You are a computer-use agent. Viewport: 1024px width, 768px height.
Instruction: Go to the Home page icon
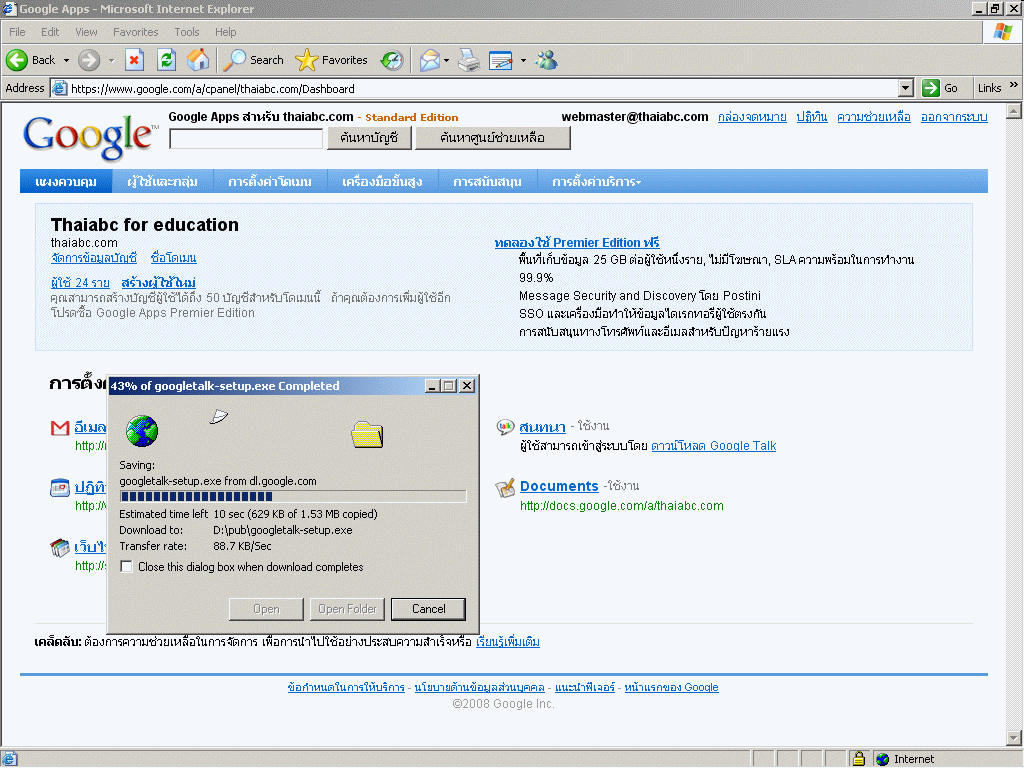tap(198, 60)
